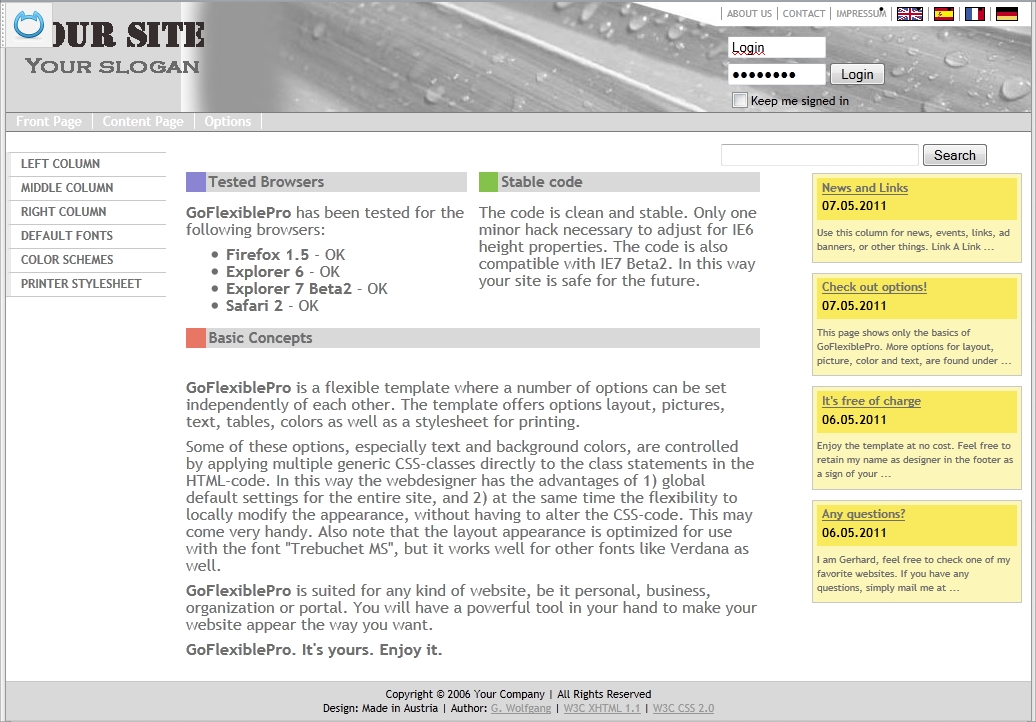
Task: Click the YOUR SLOGAN header text
Action: coord(112,66)
